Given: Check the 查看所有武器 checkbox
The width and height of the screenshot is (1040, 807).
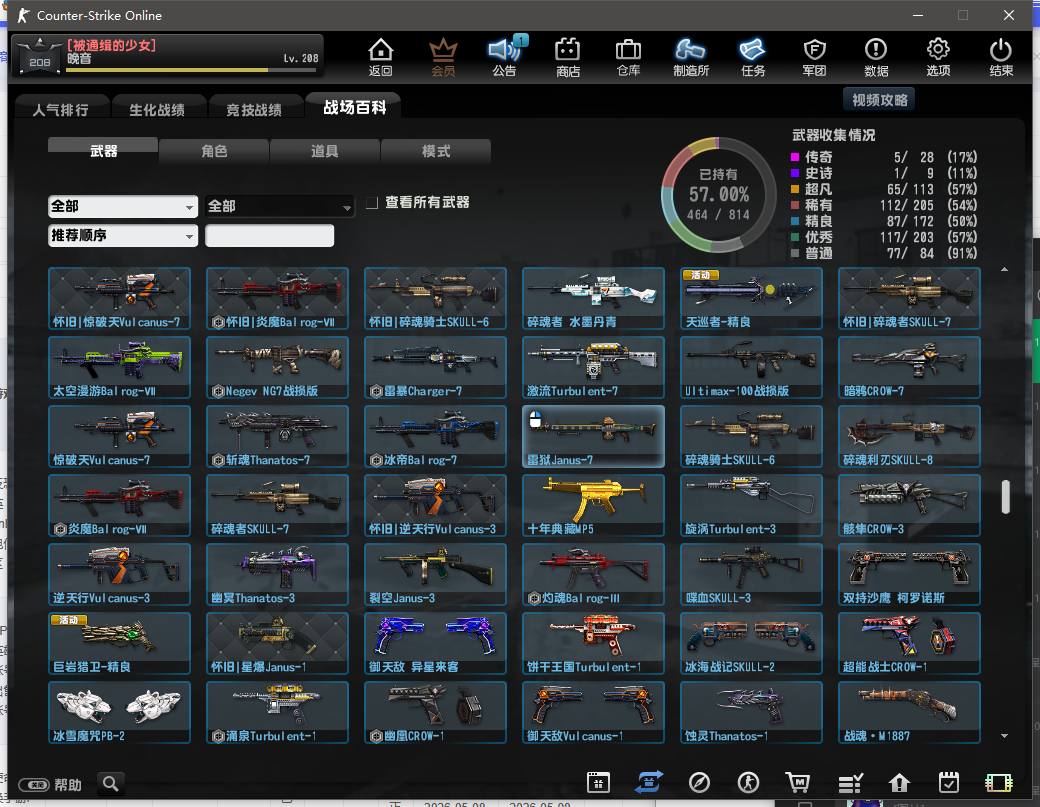Looking at the screenshot, I should (372, 202).
